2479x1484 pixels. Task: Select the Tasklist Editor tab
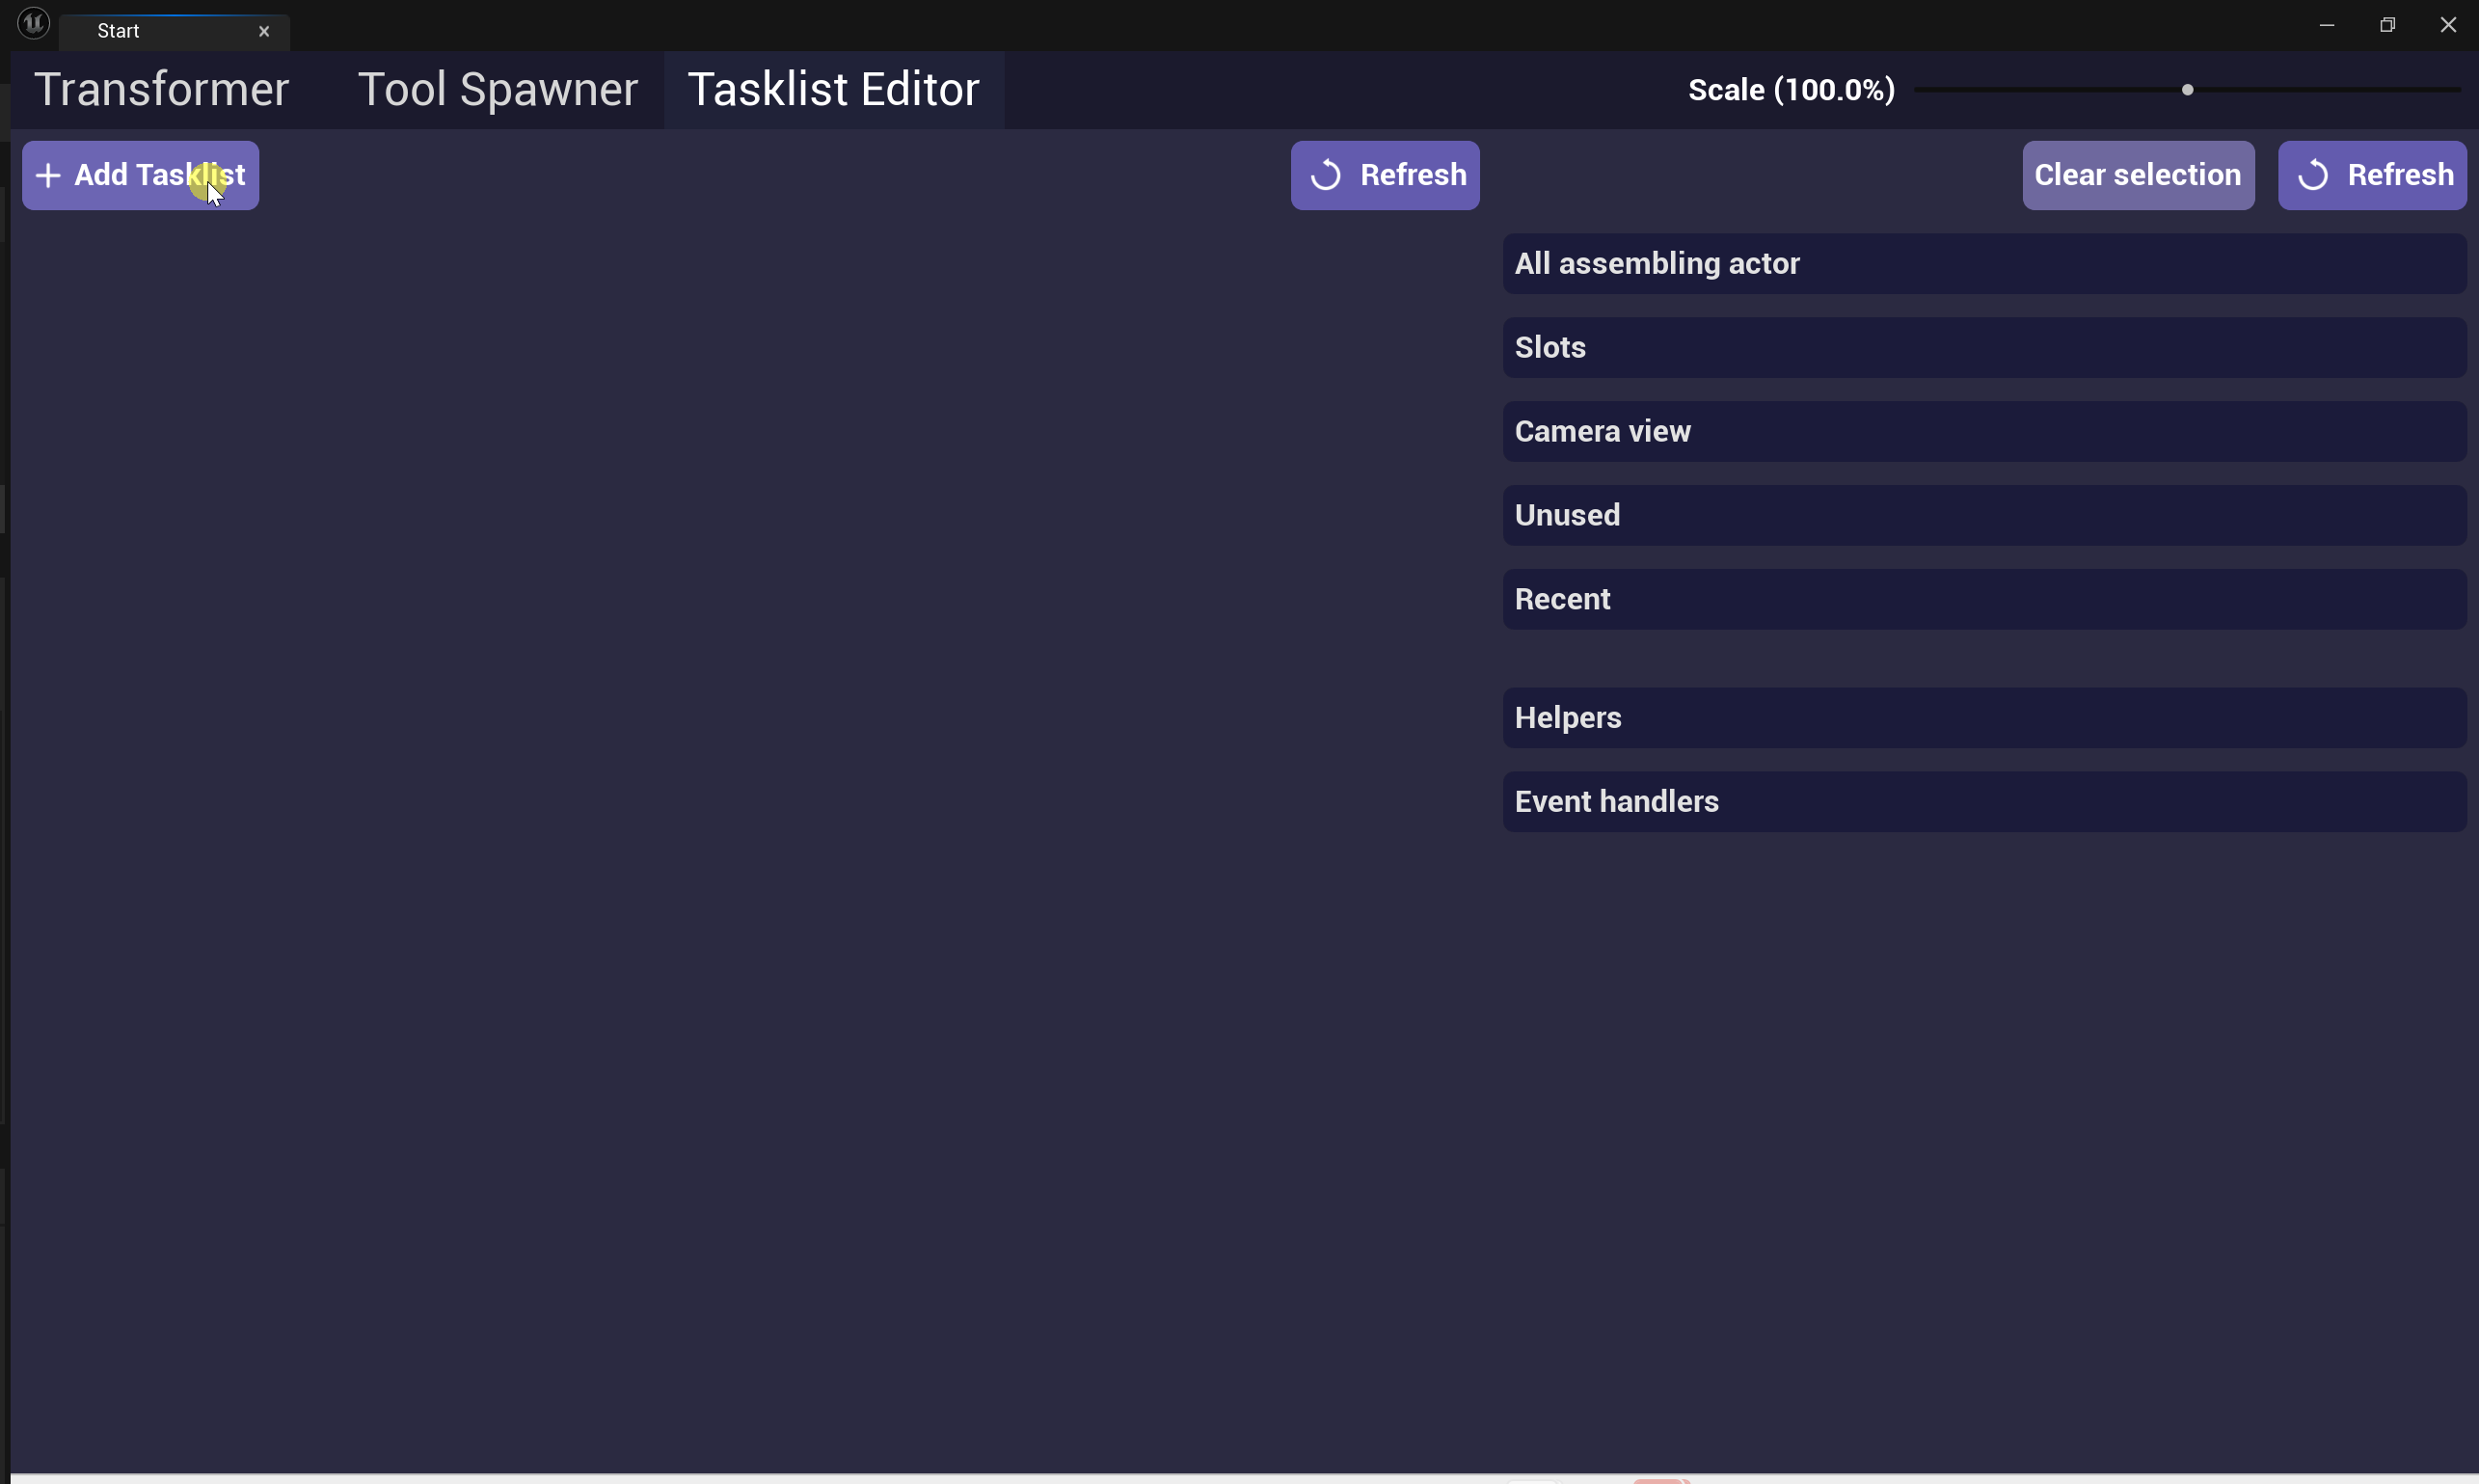coord(833,90)
